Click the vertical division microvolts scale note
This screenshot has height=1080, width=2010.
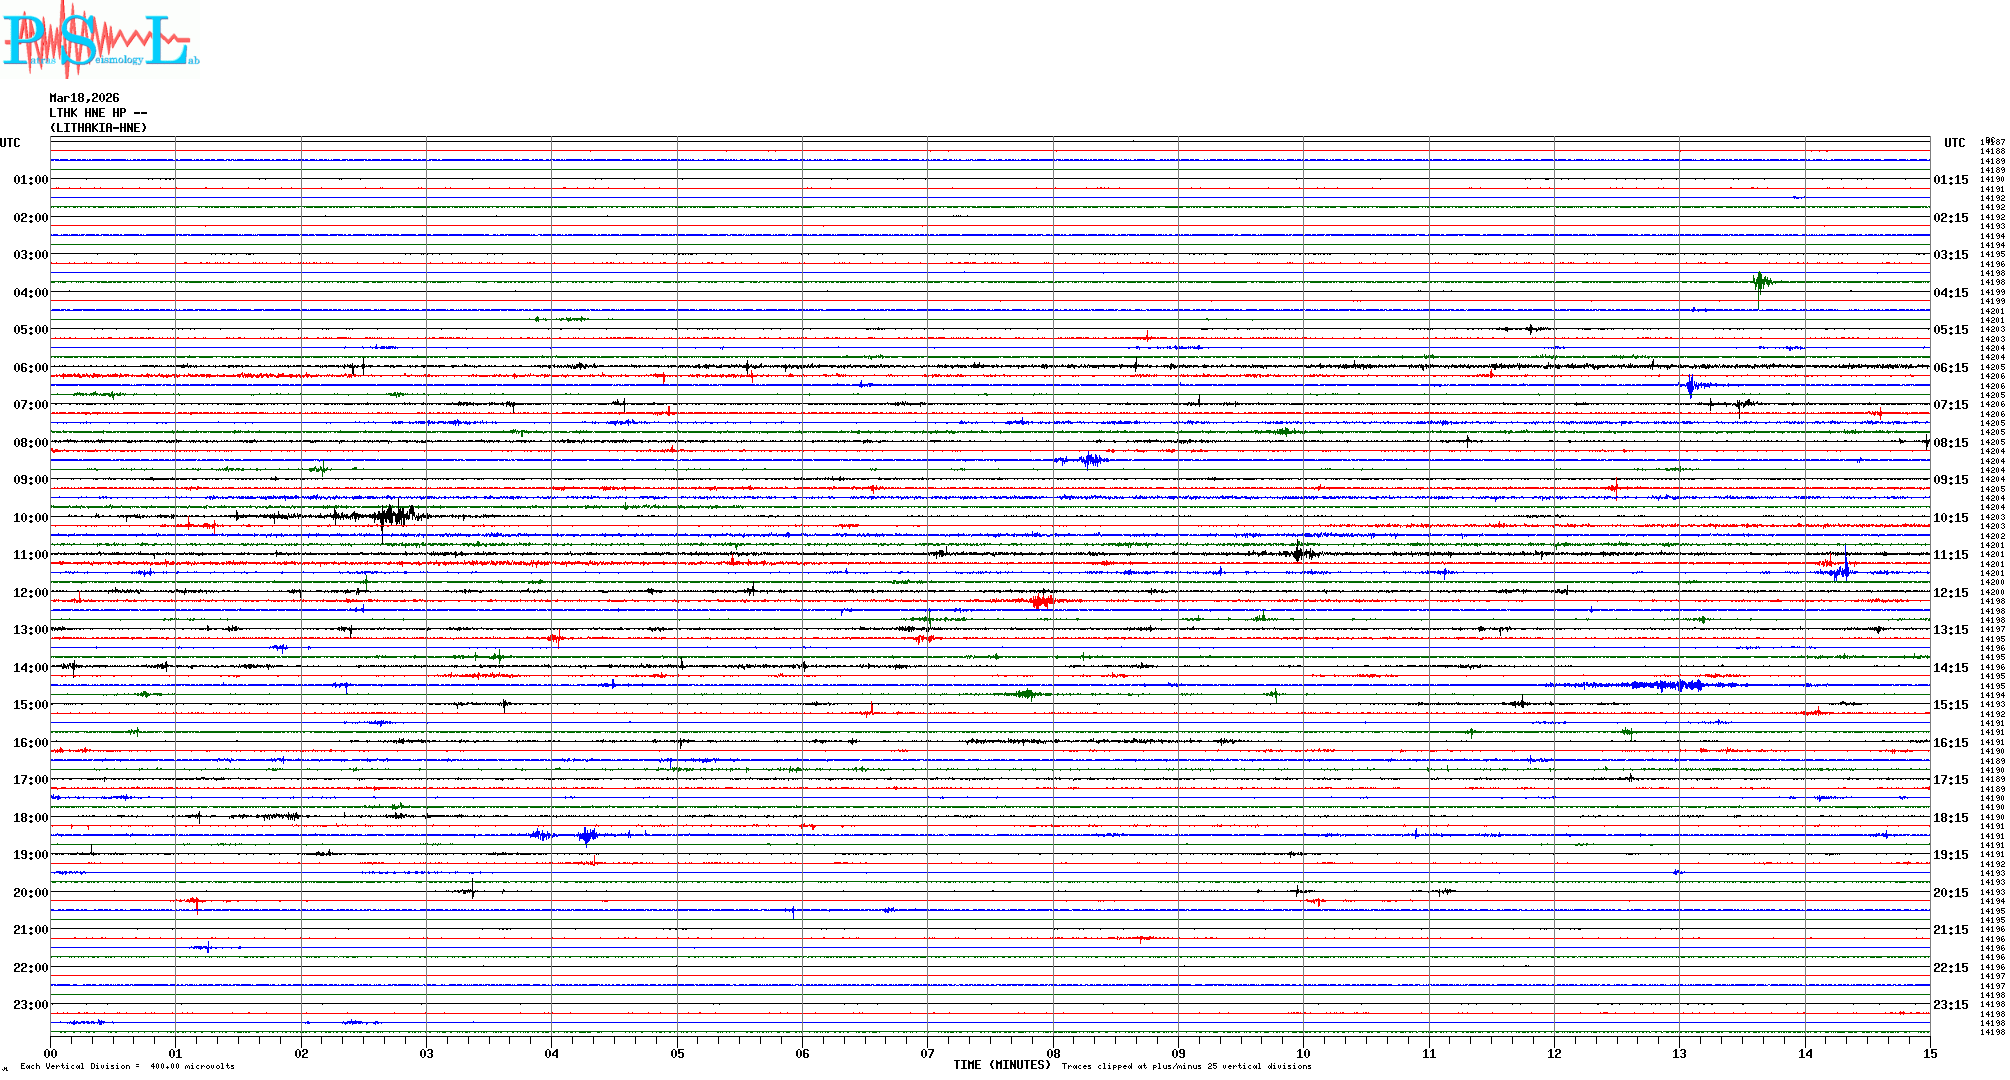pos(127,1066)
